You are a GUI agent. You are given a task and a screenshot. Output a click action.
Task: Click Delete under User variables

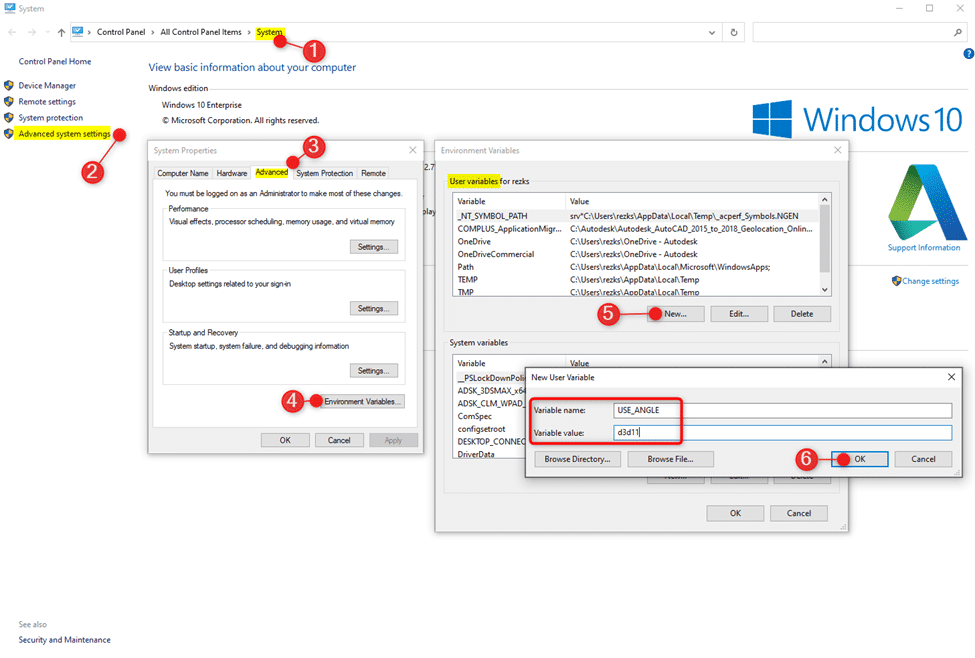click(x=802, y=314)
